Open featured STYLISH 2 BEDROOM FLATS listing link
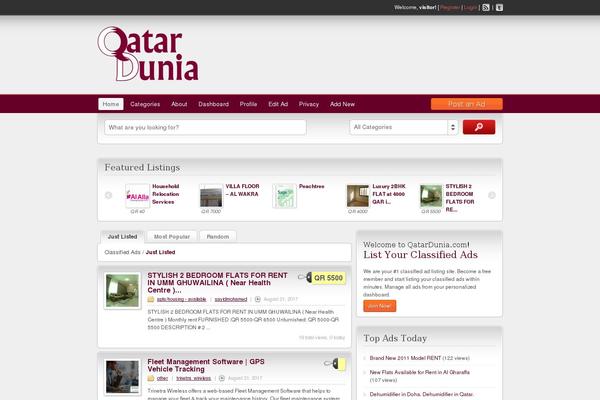 point(460,198)
